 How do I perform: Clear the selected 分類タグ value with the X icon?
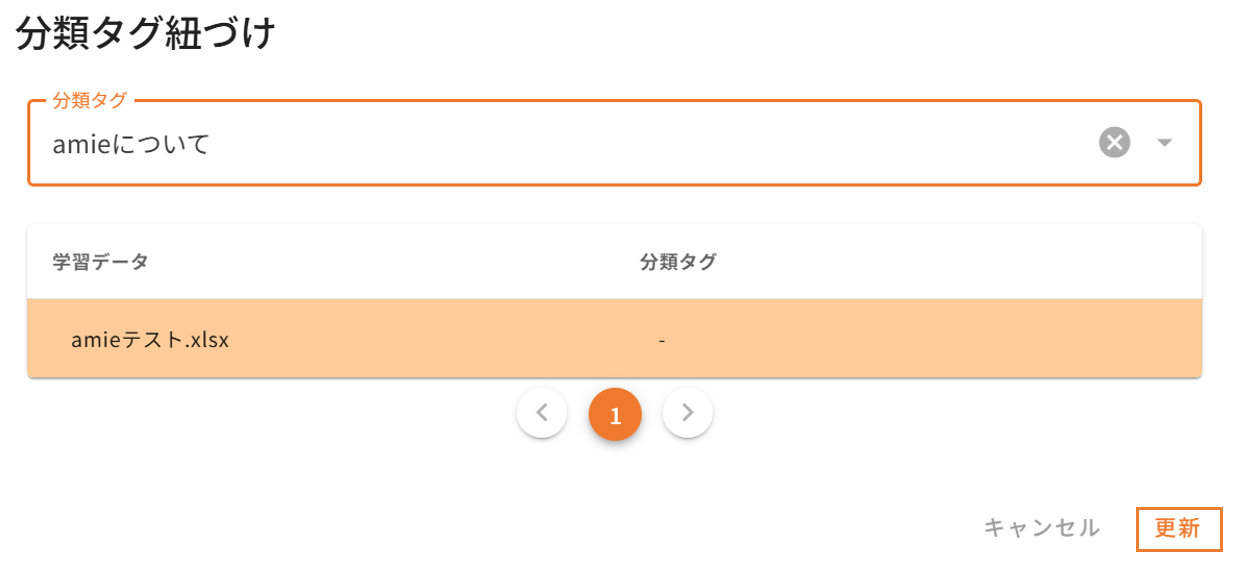pos(1114,143)
